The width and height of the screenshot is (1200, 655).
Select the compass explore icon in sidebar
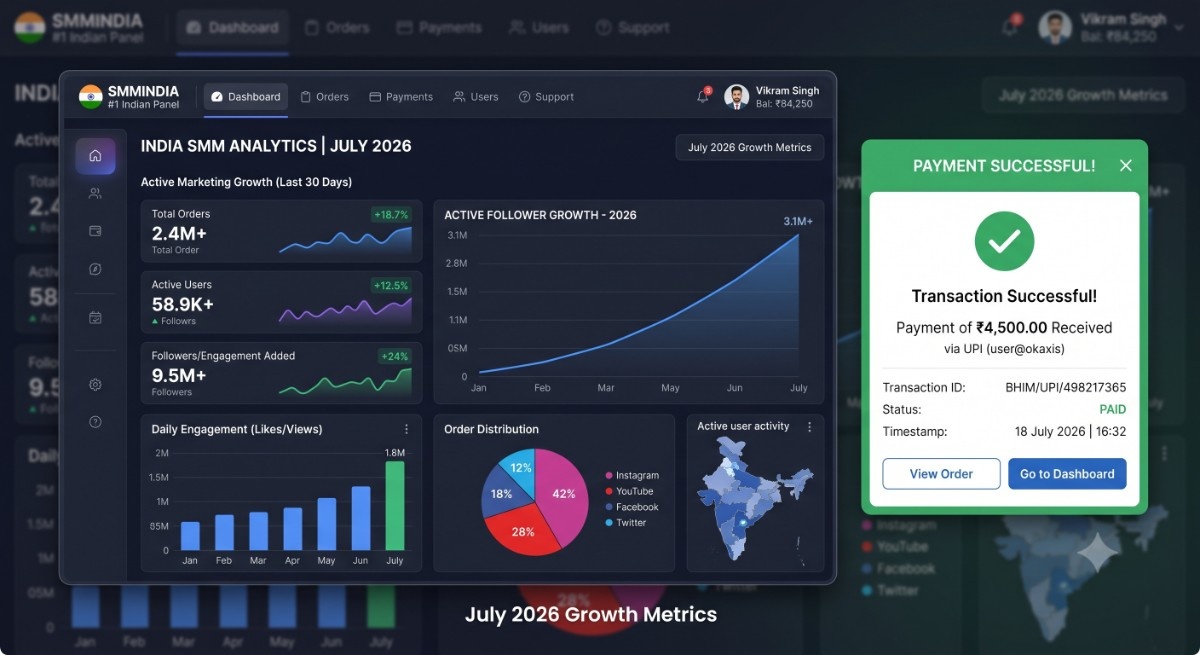[x=95, y=269]
